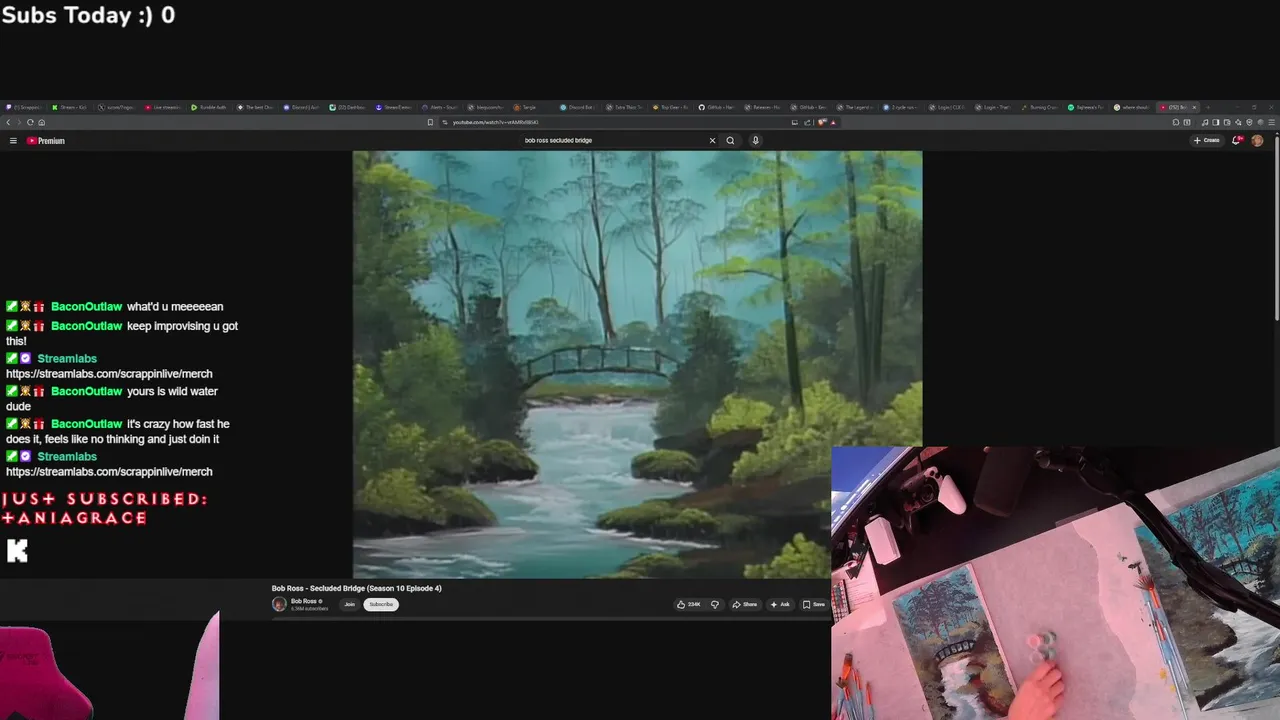This screenshot has width=1280, height=720.
Task: Go back with the browser back arrow
Action: [8, 122]
